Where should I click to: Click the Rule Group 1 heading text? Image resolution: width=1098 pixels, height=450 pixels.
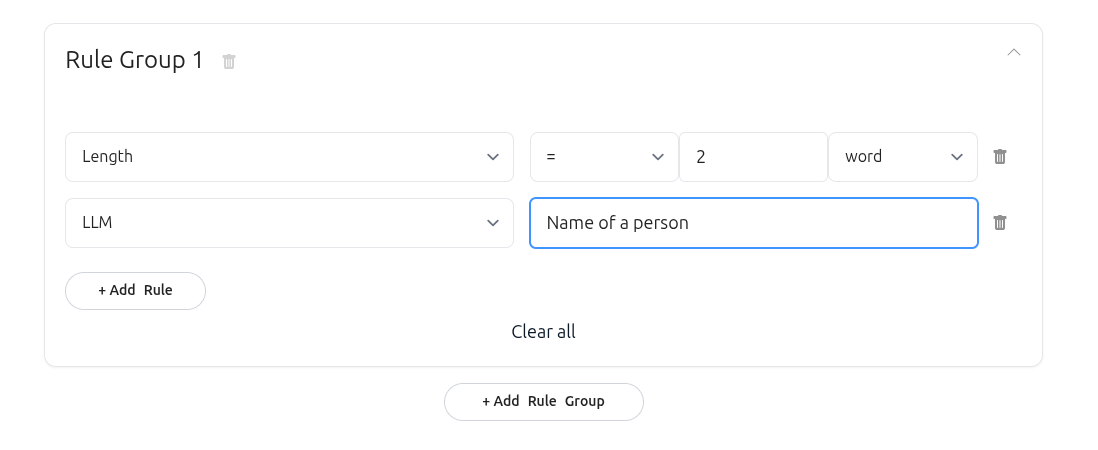134,60
